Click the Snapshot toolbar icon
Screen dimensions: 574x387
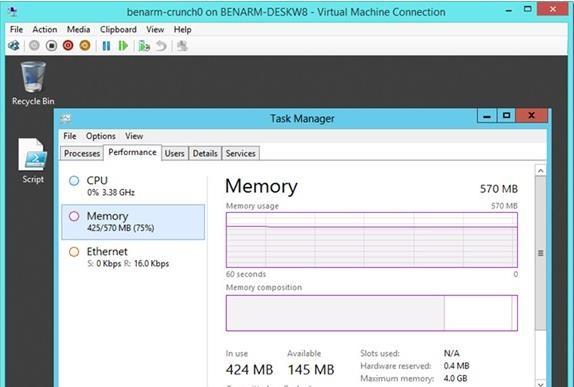point(144,46)
